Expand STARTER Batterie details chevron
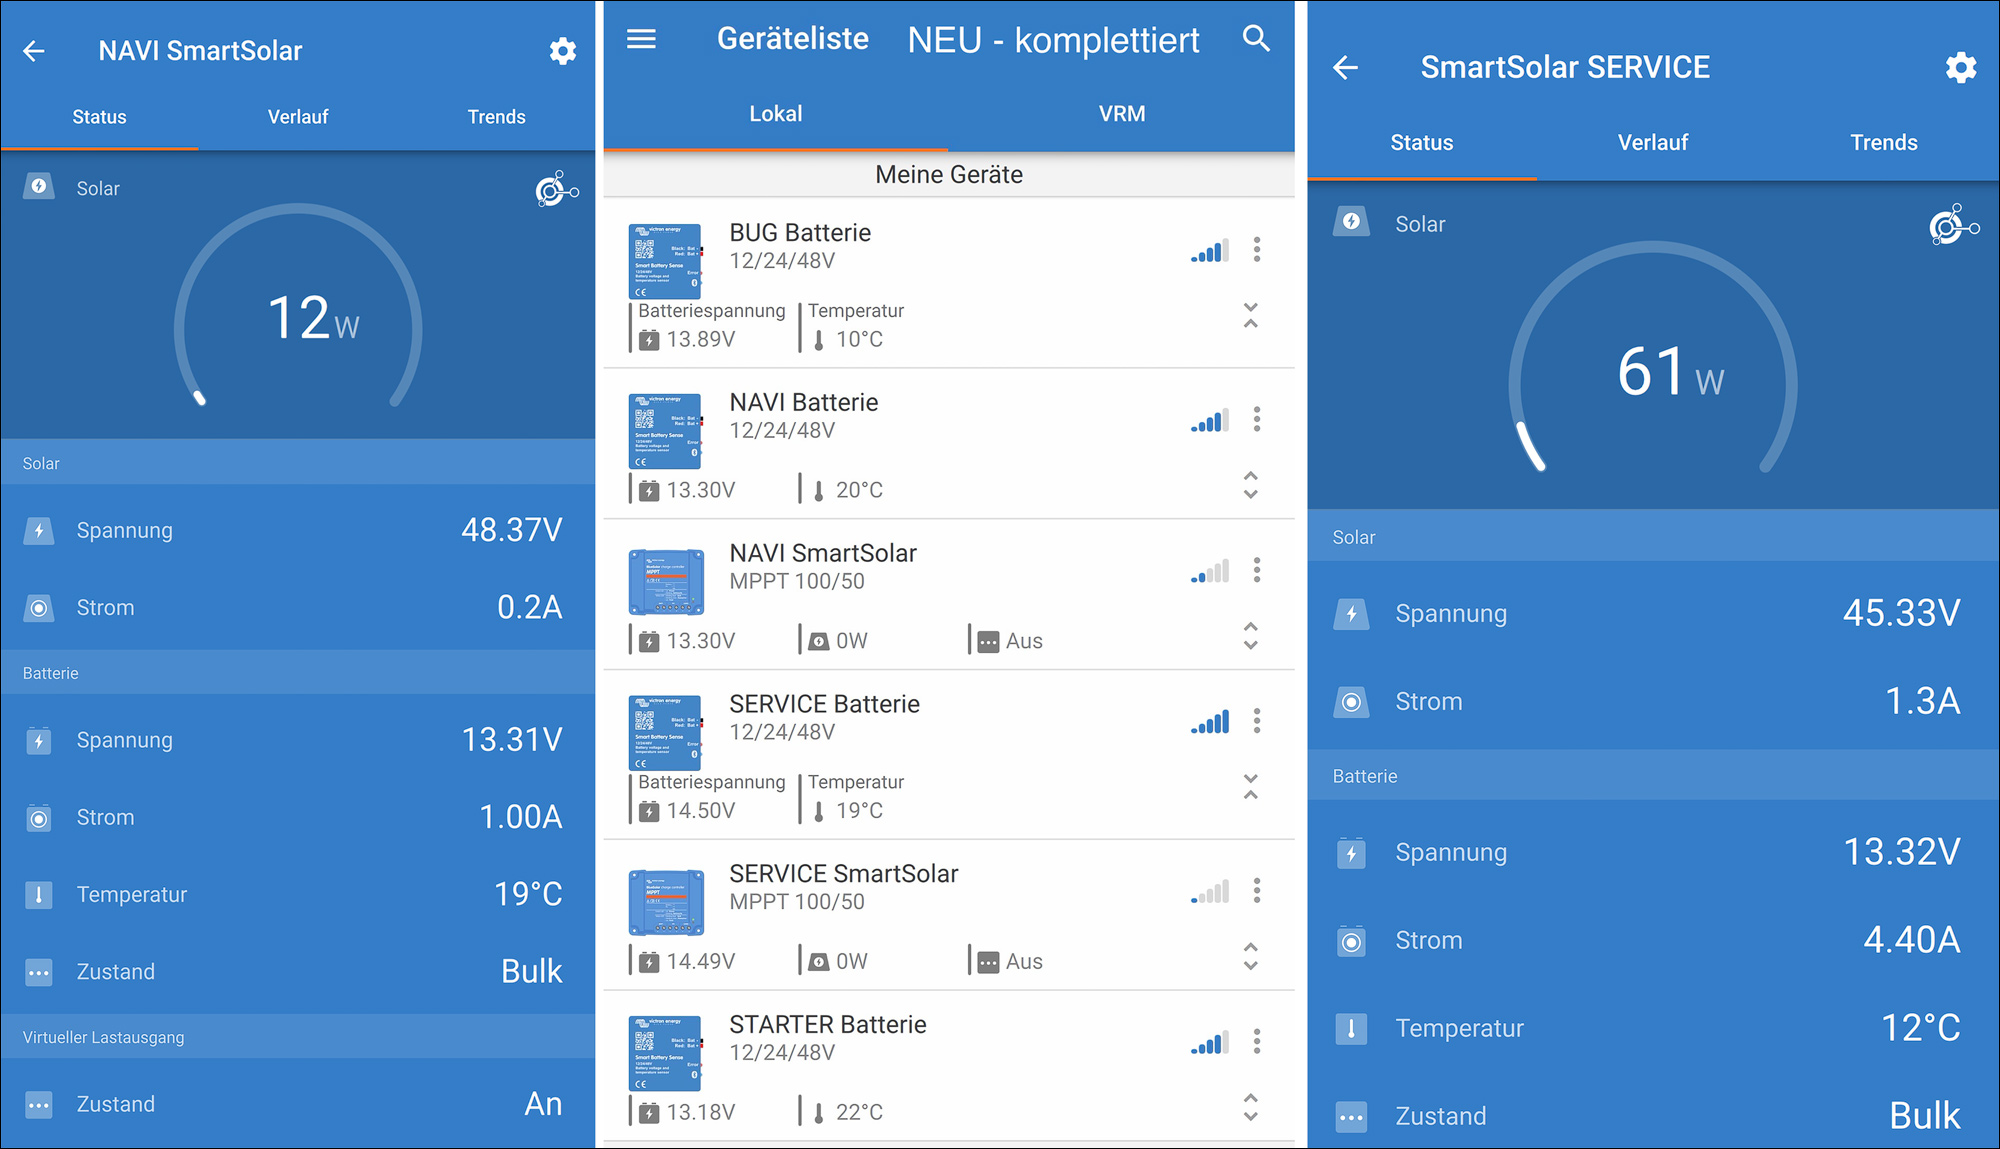 pos(1250,1107)
